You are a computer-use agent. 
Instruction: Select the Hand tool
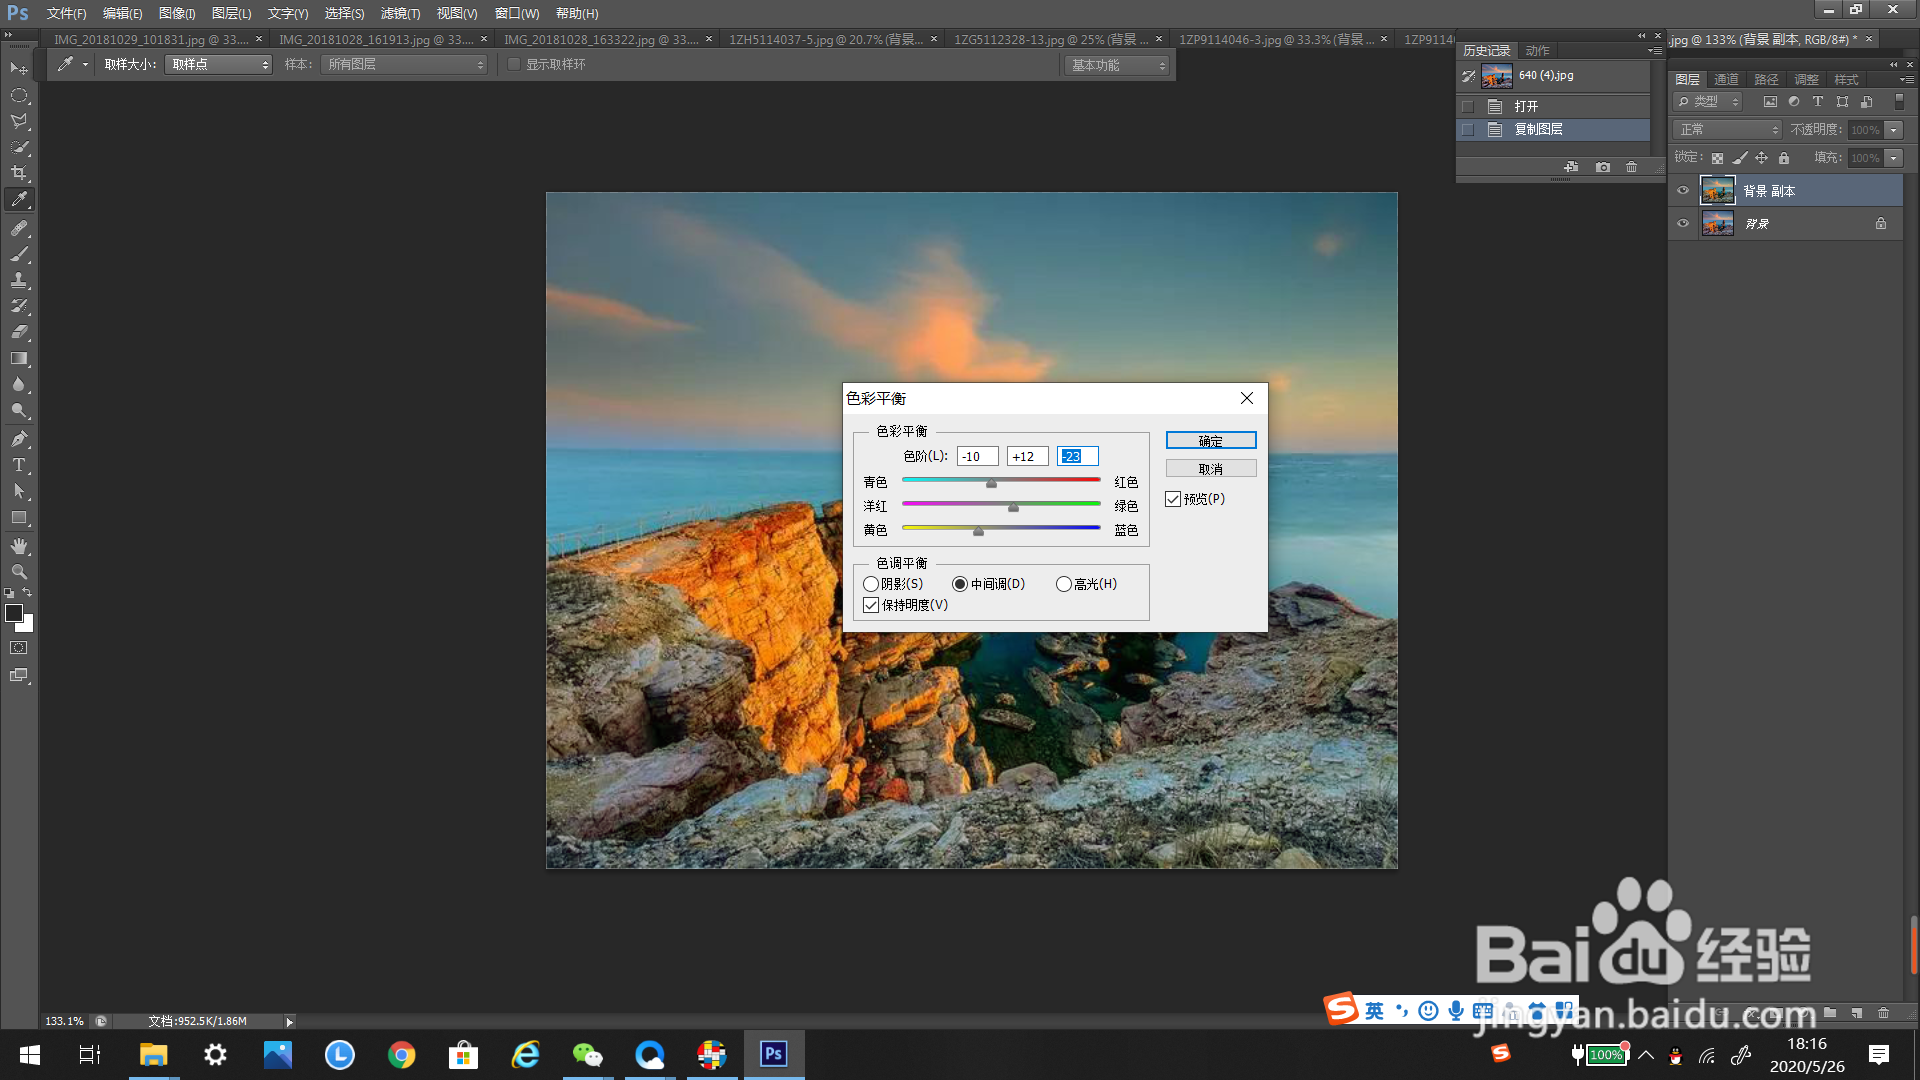(x=19, y=546)
